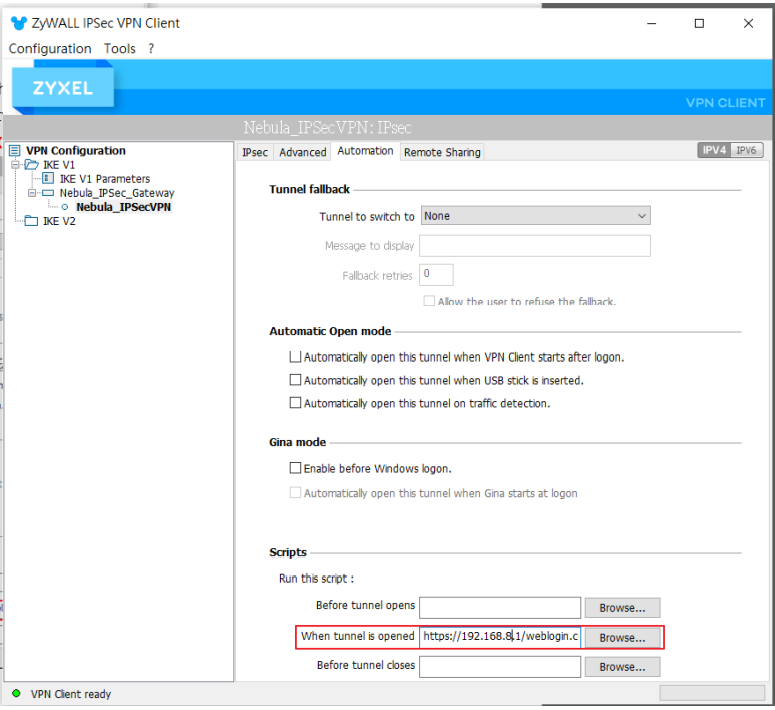Select the Nebula_IPSec_Gateway tree node

click(x=116, y=193)
